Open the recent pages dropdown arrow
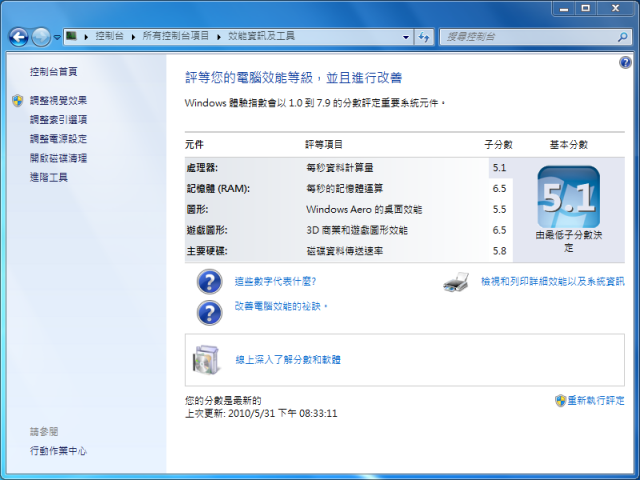This screenshot has height=480, width=640. pos(57,37)
